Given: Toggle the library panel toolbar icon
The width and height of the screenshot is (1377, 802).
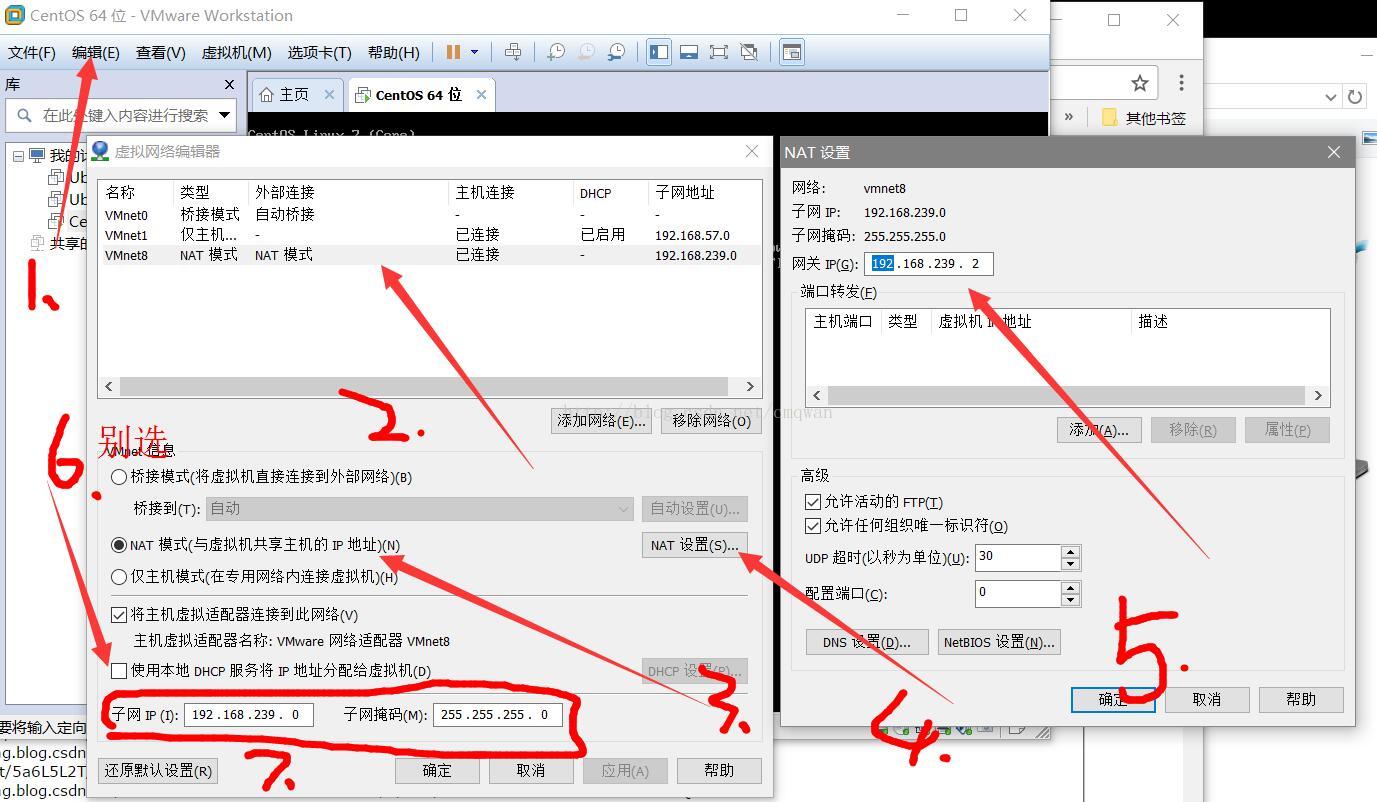Looking at the screenshot, I should coord(659,52).
